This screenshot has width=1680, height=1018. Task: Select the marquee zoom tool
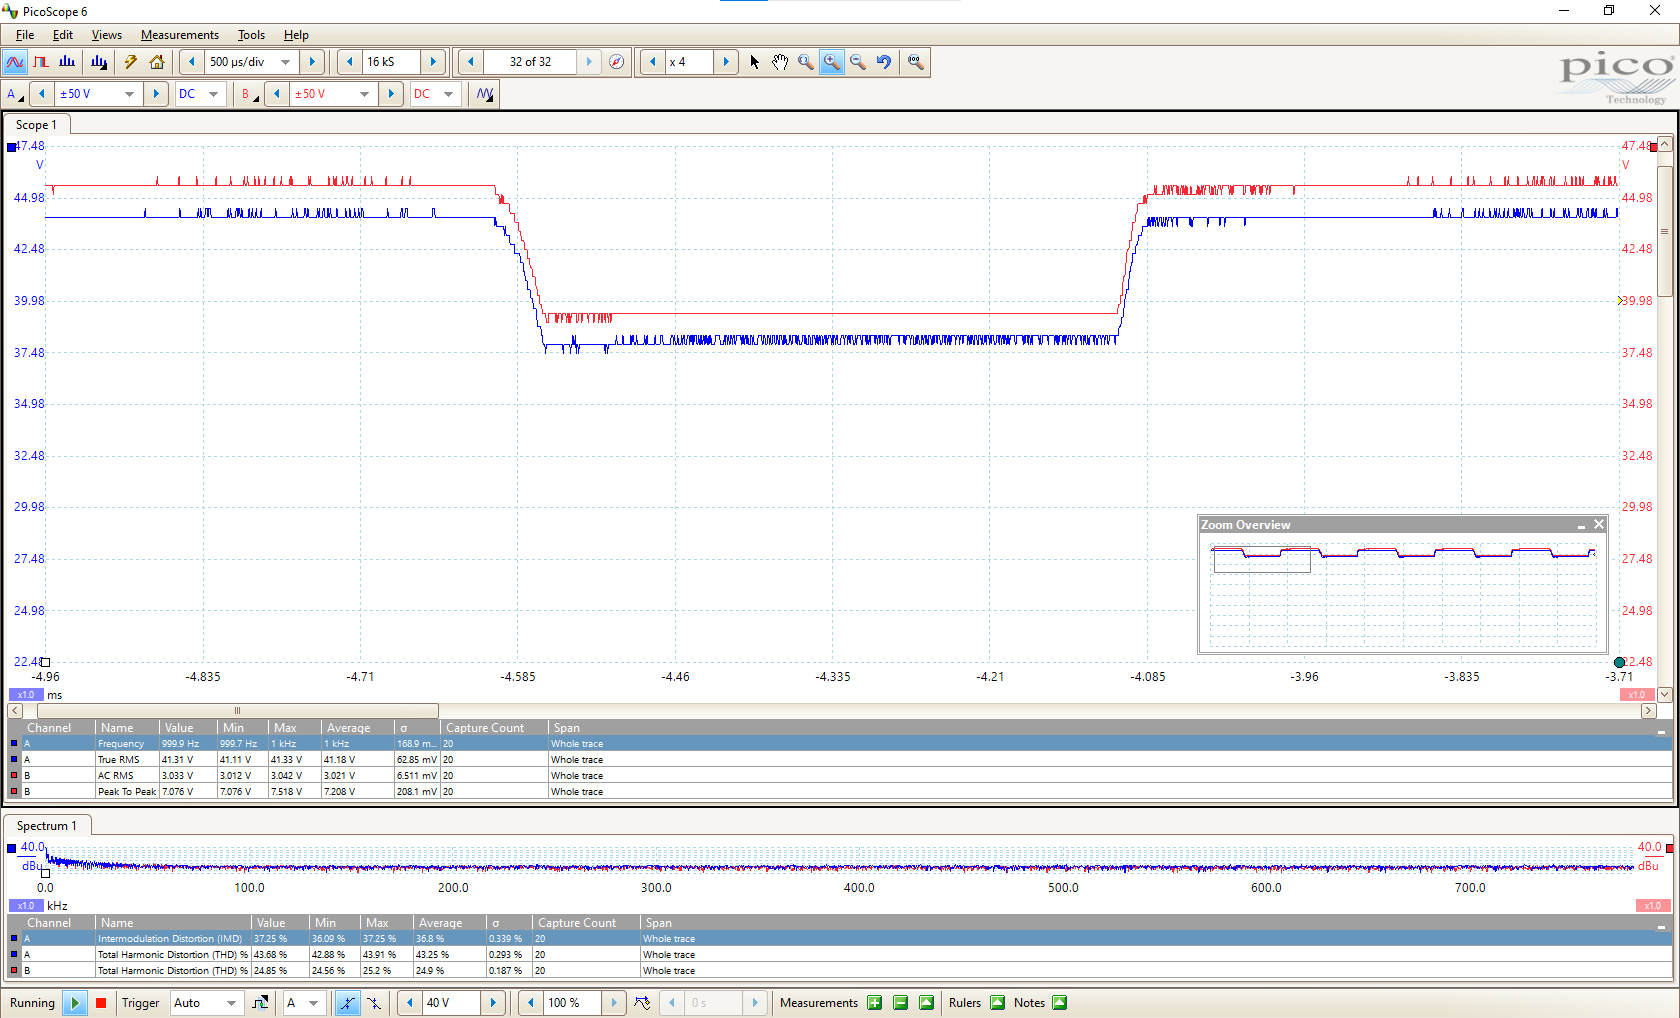coord(806,62)
